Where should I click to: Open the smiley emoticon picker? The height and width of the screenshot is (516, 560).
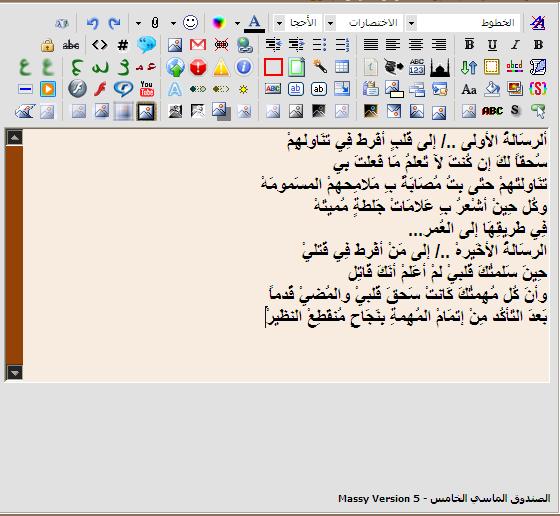pos(190,22)
